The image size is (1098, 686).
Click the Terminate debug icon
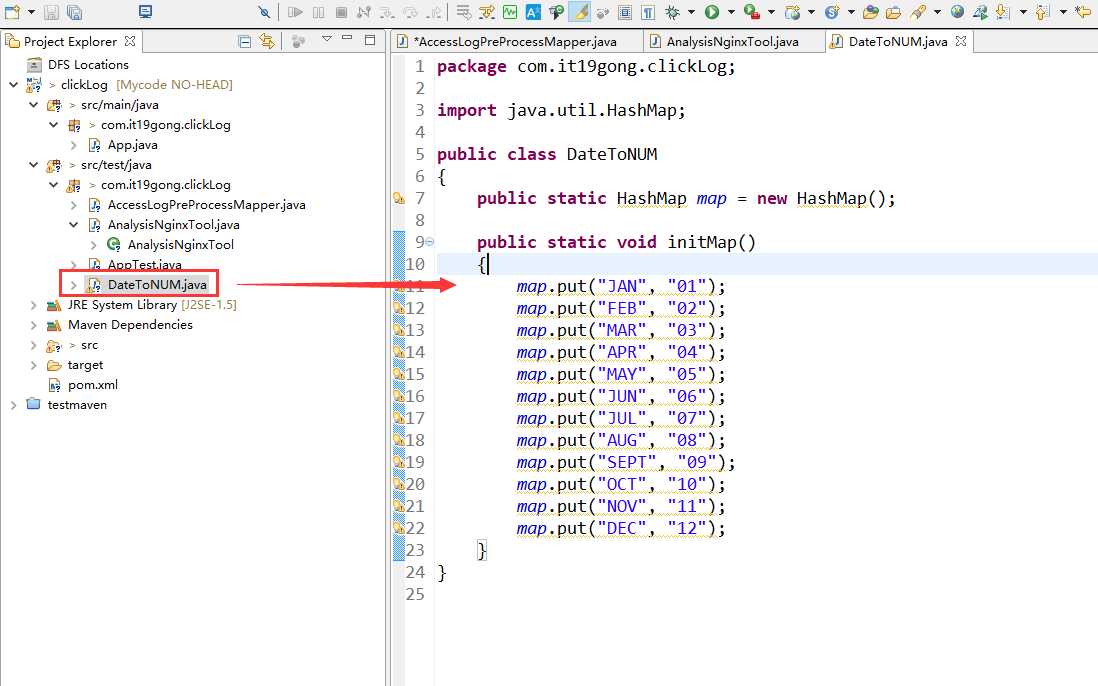pos(341,12)
